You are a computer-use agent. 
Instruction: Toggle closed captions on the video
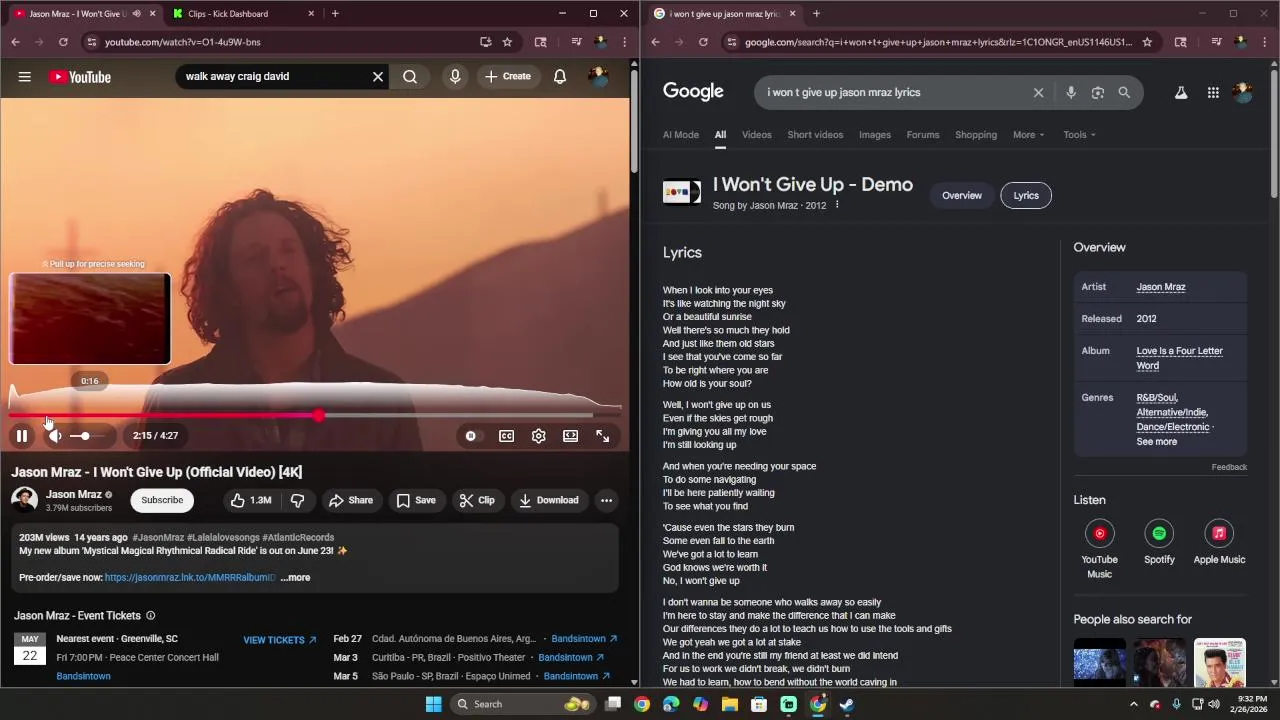click(x=507, y=436)
